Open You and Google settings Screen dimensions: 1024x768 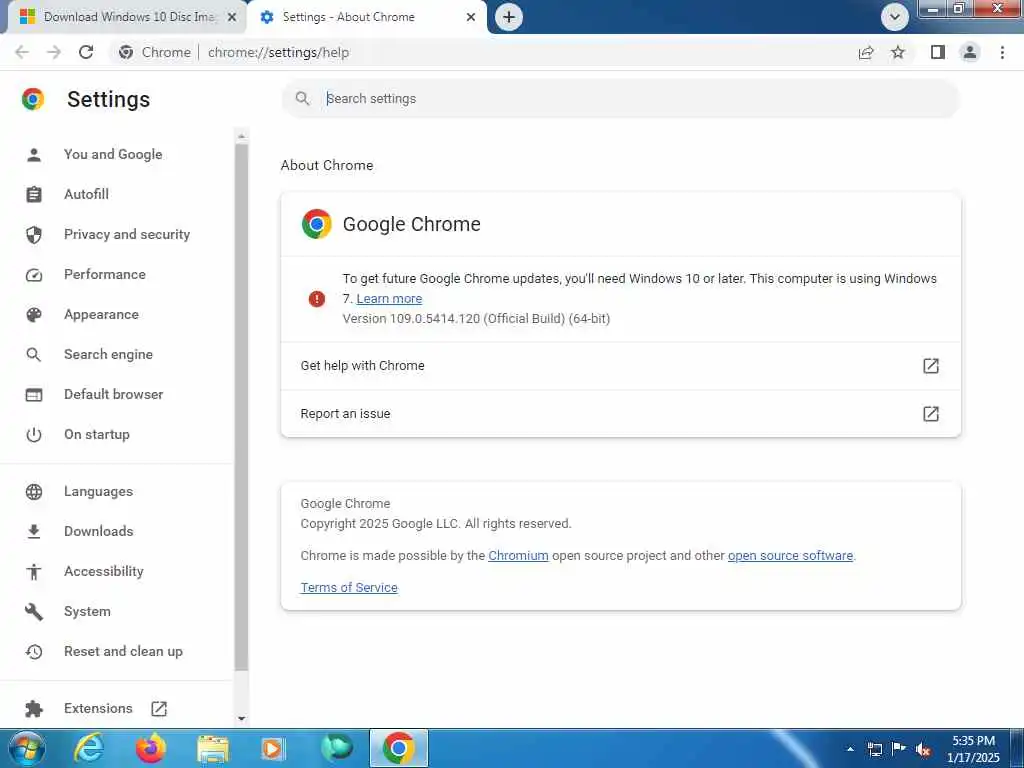113,154
